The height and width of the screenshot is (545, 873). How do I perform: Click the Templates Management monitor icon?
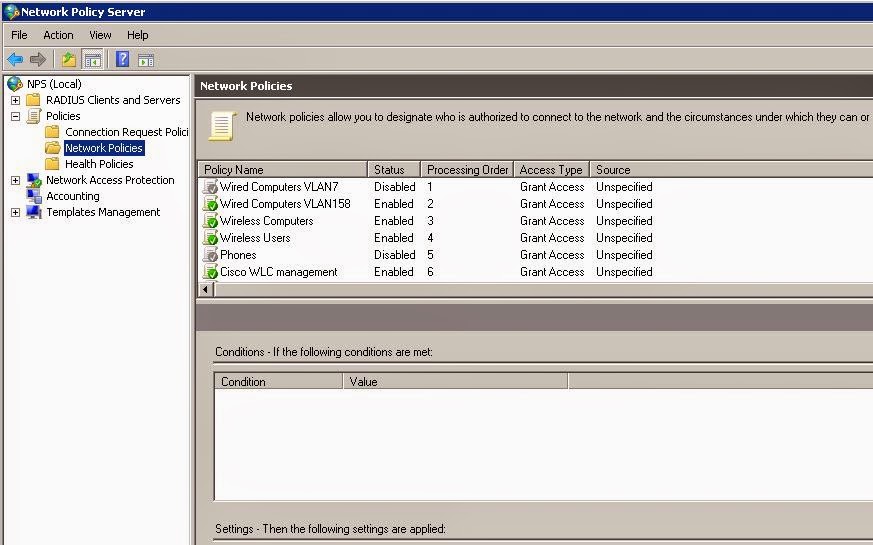click(34, 212)
